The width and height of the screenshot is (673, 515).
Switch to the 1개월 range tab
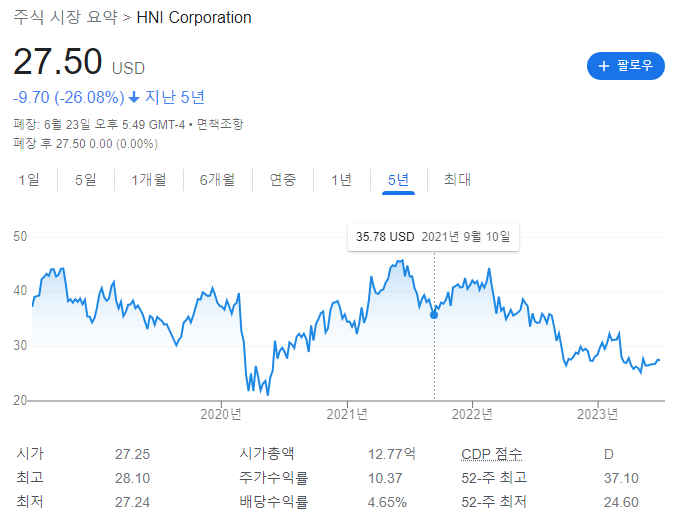point(149,179)
